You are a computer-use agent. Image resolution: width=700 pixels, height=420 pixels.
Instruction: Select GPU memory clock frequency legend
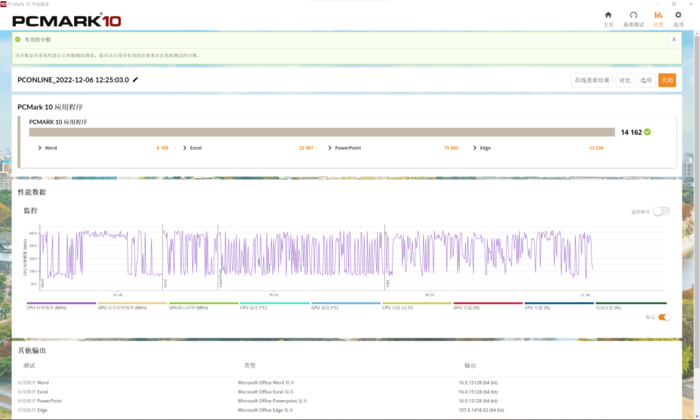pos(132,306)
